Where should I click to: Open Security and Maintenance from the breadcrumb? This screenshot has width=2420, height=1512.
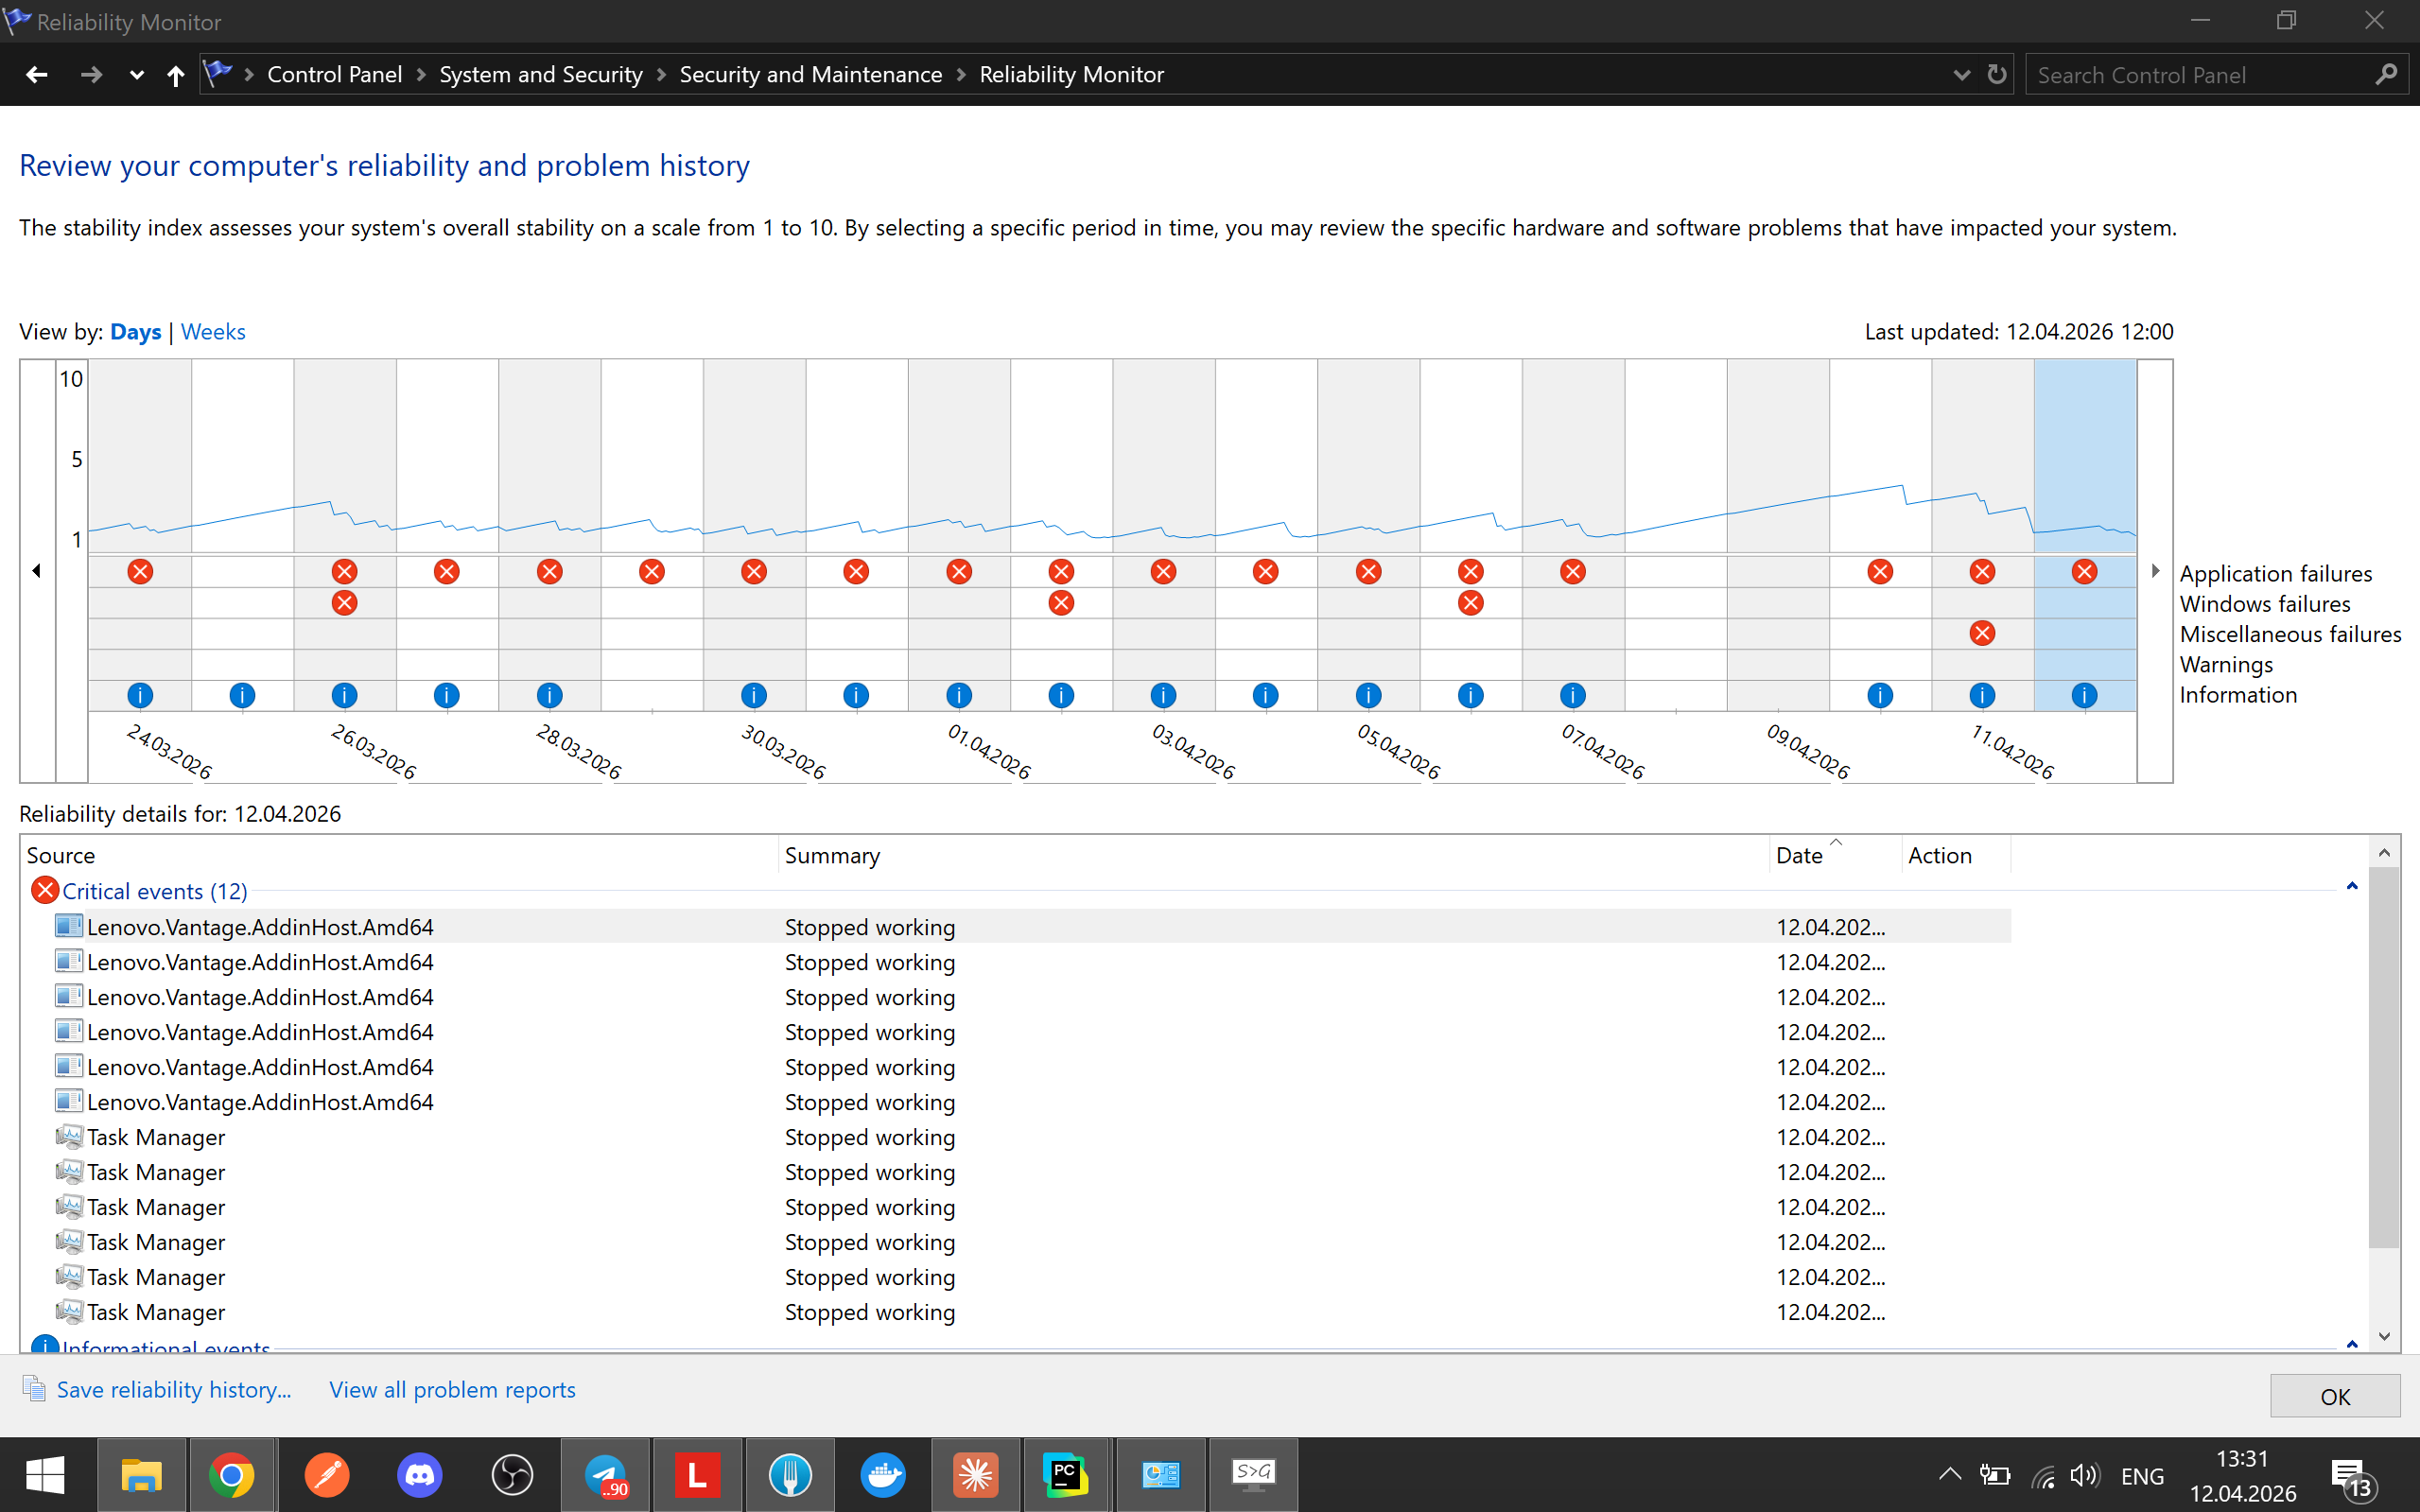click(x=810, y=74)
